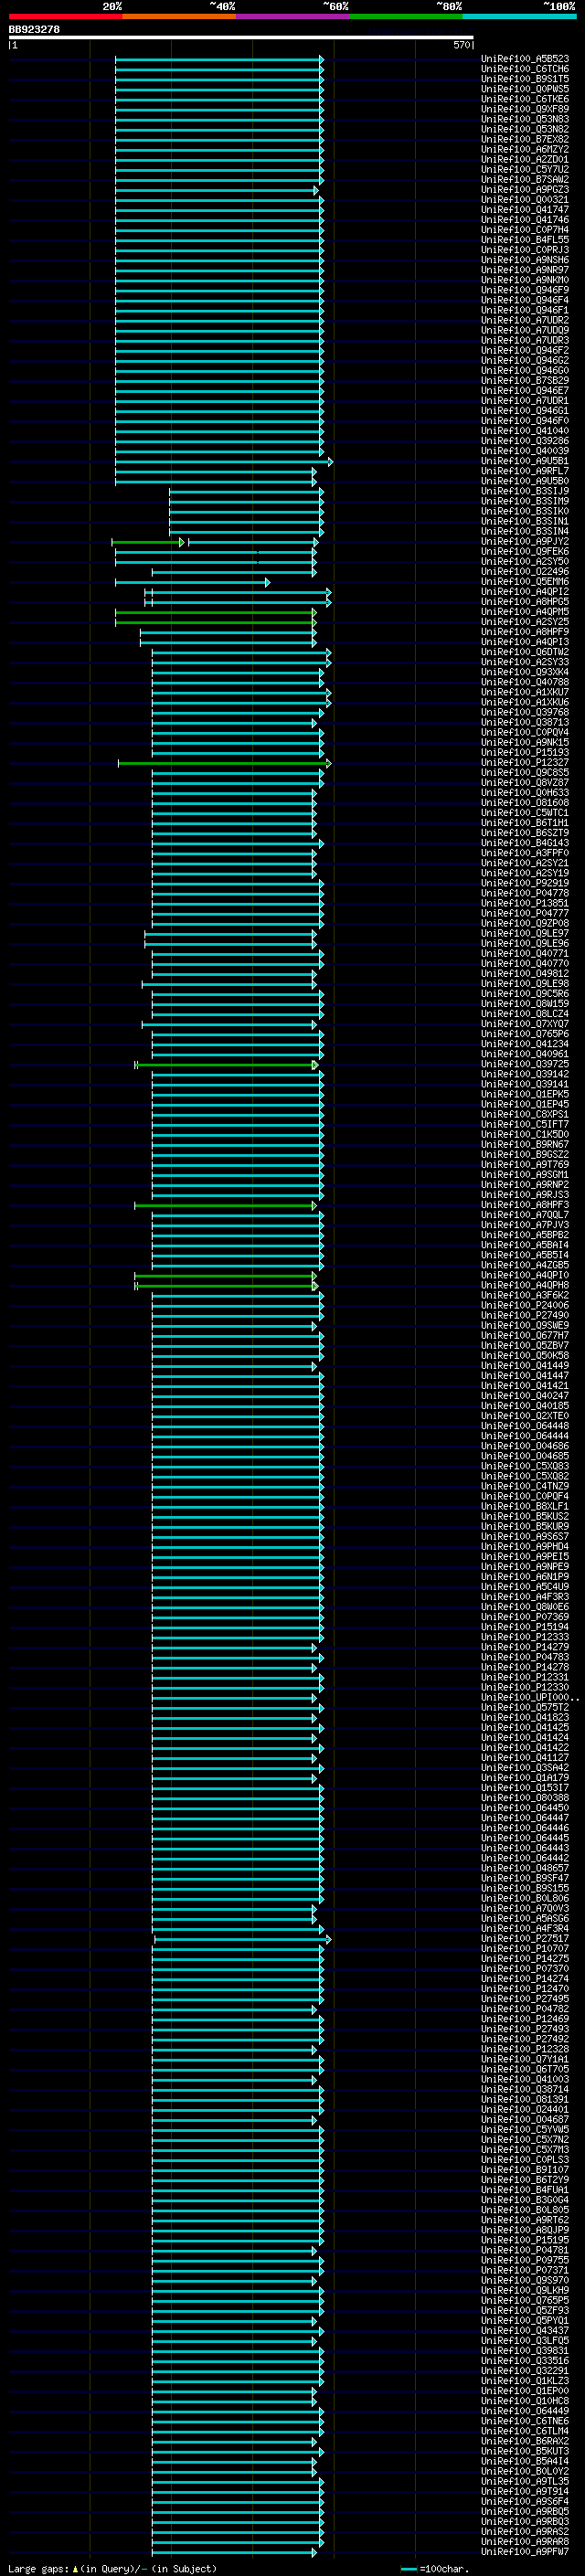Open UniRef100_A4QPI0 entry
This screenshot has width=585, height=2576.
pos(525,1276)
